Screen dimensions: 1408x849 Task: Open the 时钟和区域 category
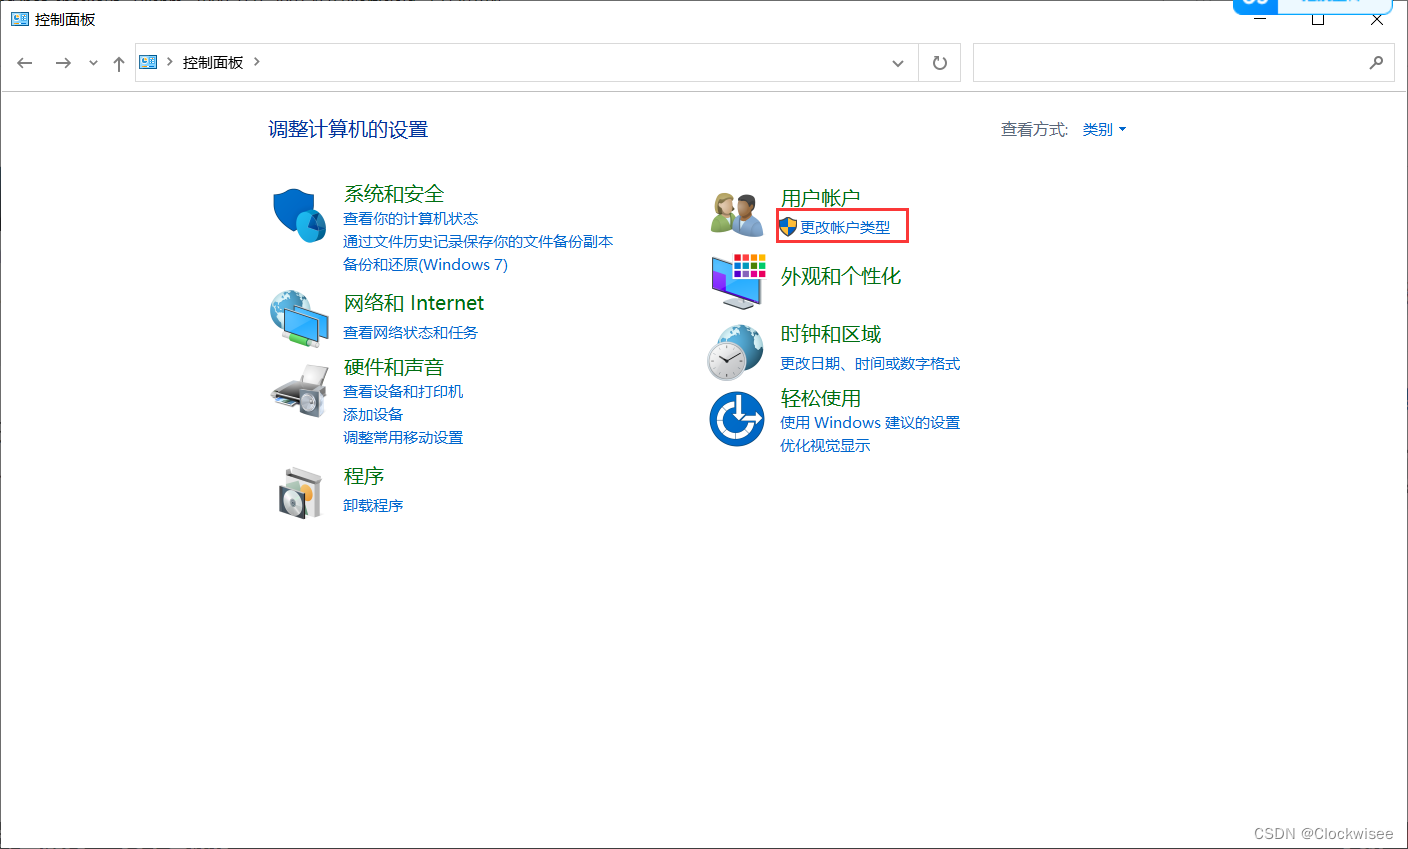(x=831, y=334)
